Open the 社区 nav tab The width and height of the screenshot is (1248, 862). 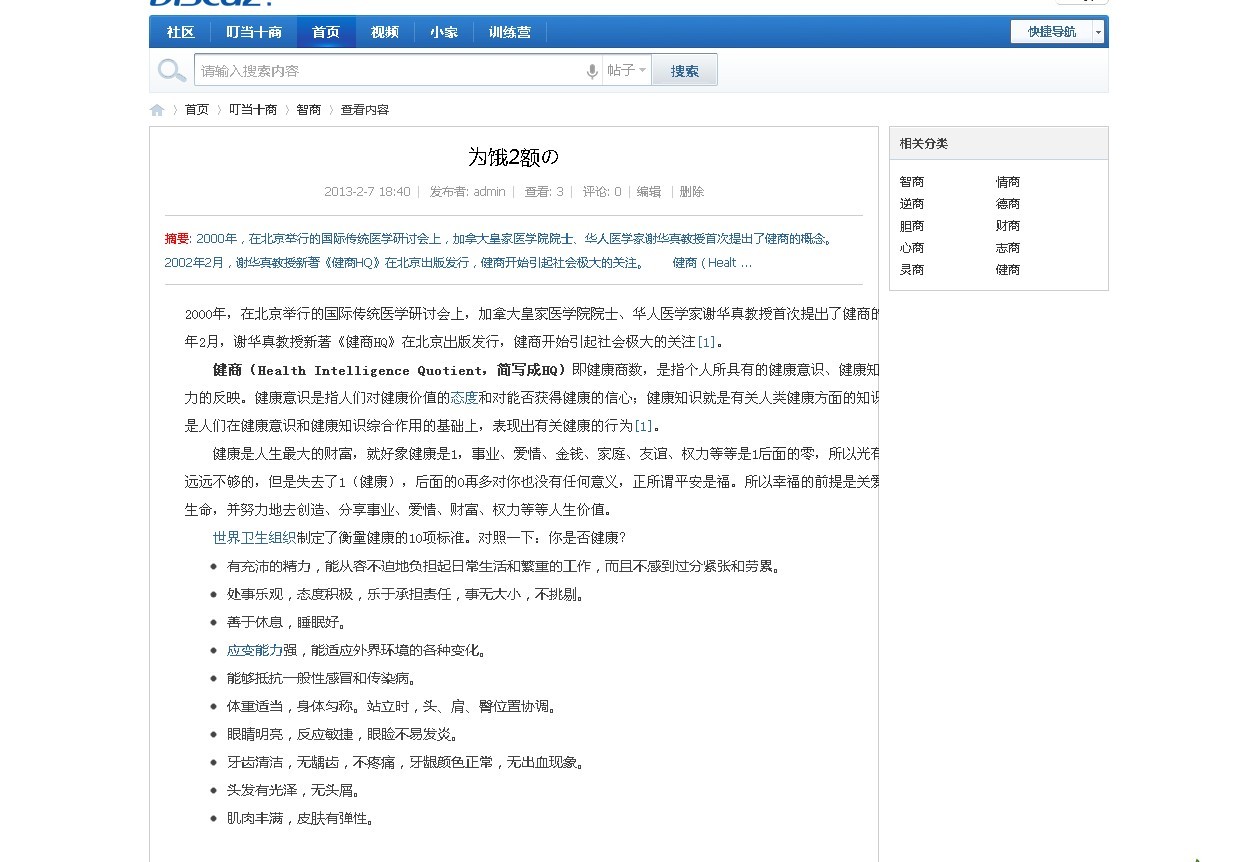tap(180, 32)
